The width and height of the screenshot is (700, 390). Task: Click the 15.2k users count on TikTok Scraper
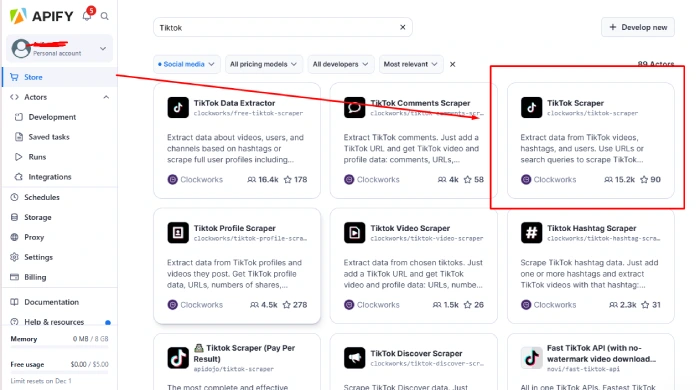(620, 179)
